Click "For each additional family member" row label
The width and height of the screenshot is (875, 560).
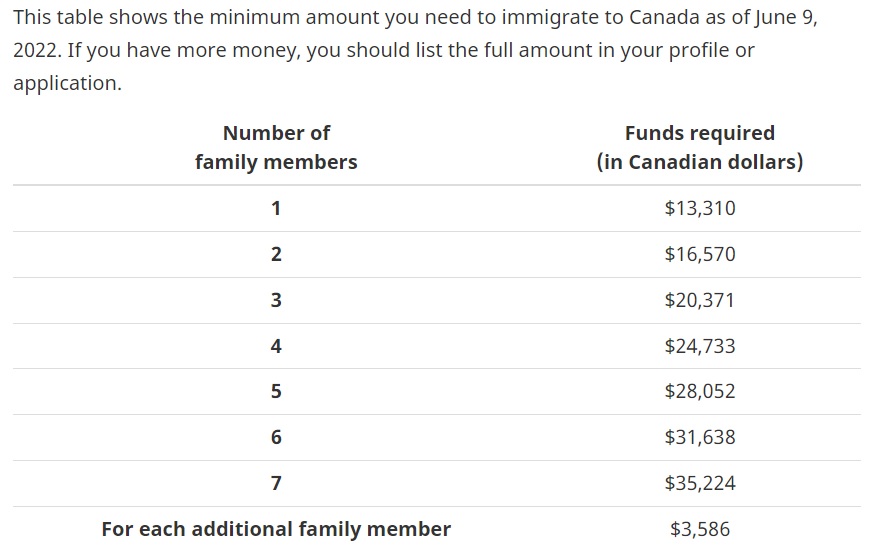tap(276, 529)
